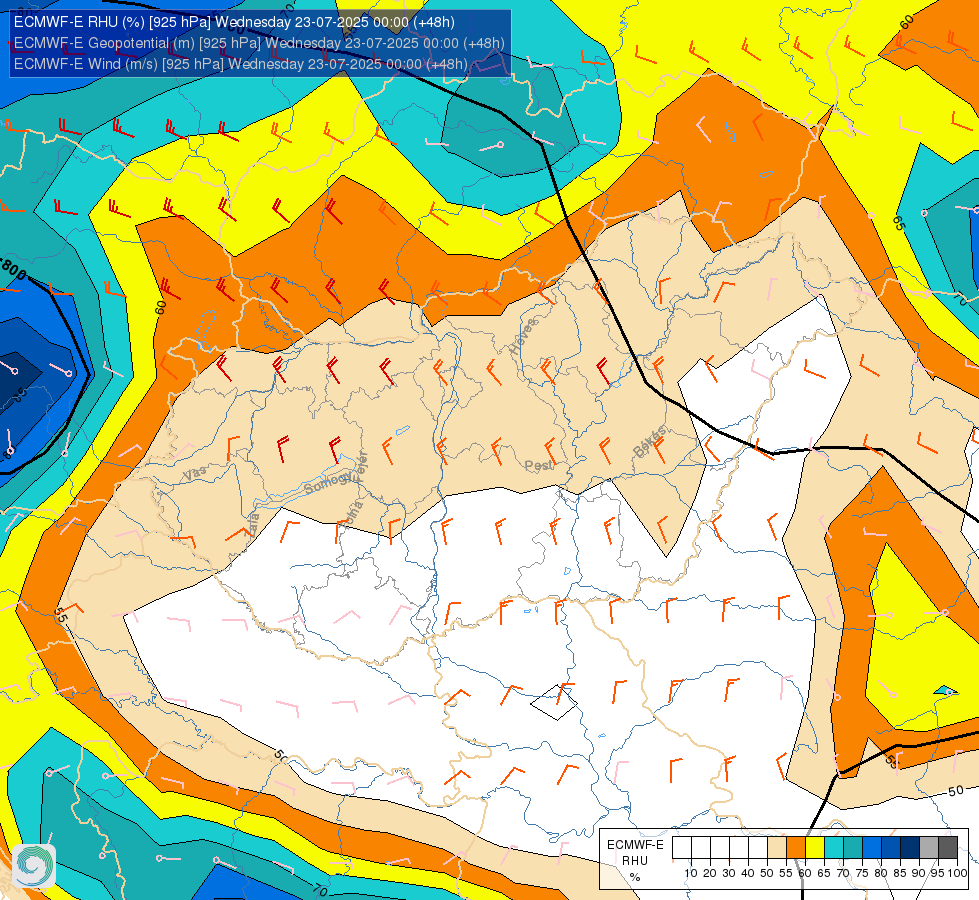The height and width of the screenshot is (900, 979).
Task: Click the white legend swatch between 40 and 50
Action: 758,848
